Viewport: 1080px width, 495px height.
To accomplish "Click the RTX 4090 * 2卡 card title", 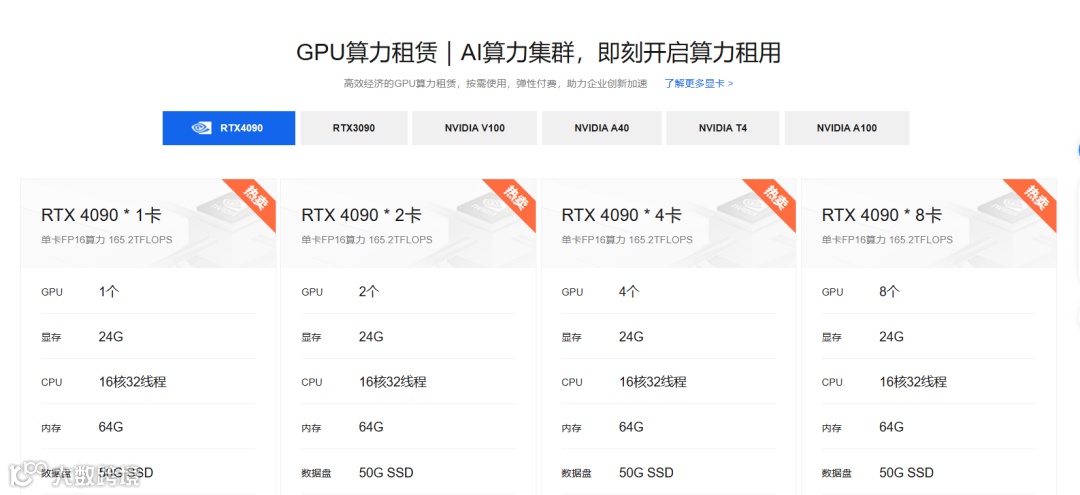I will coord(362,215).
